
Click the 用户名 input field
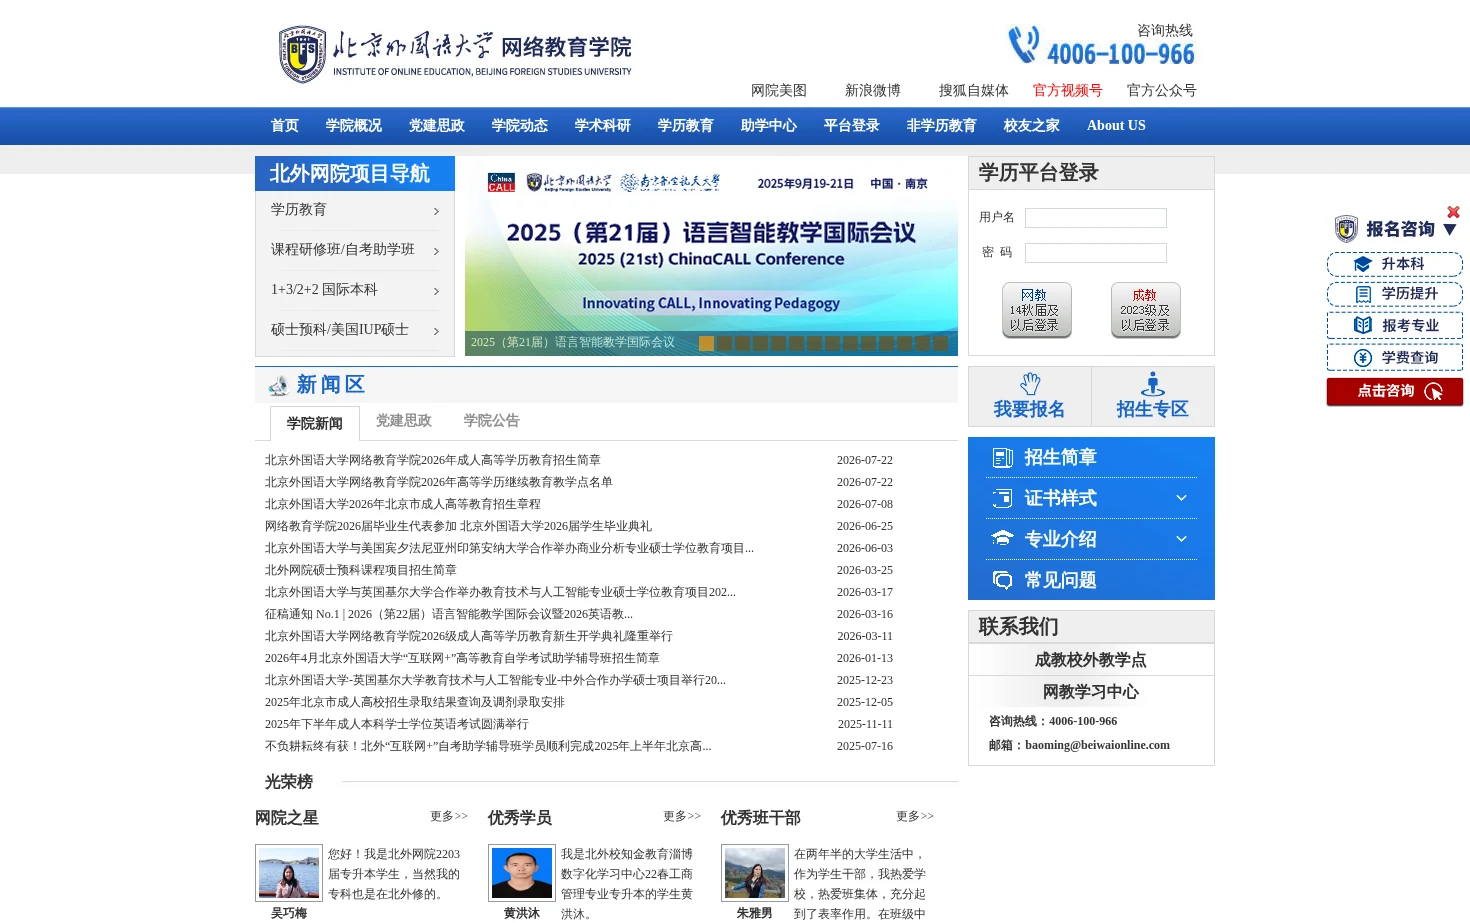(1096, 218)
